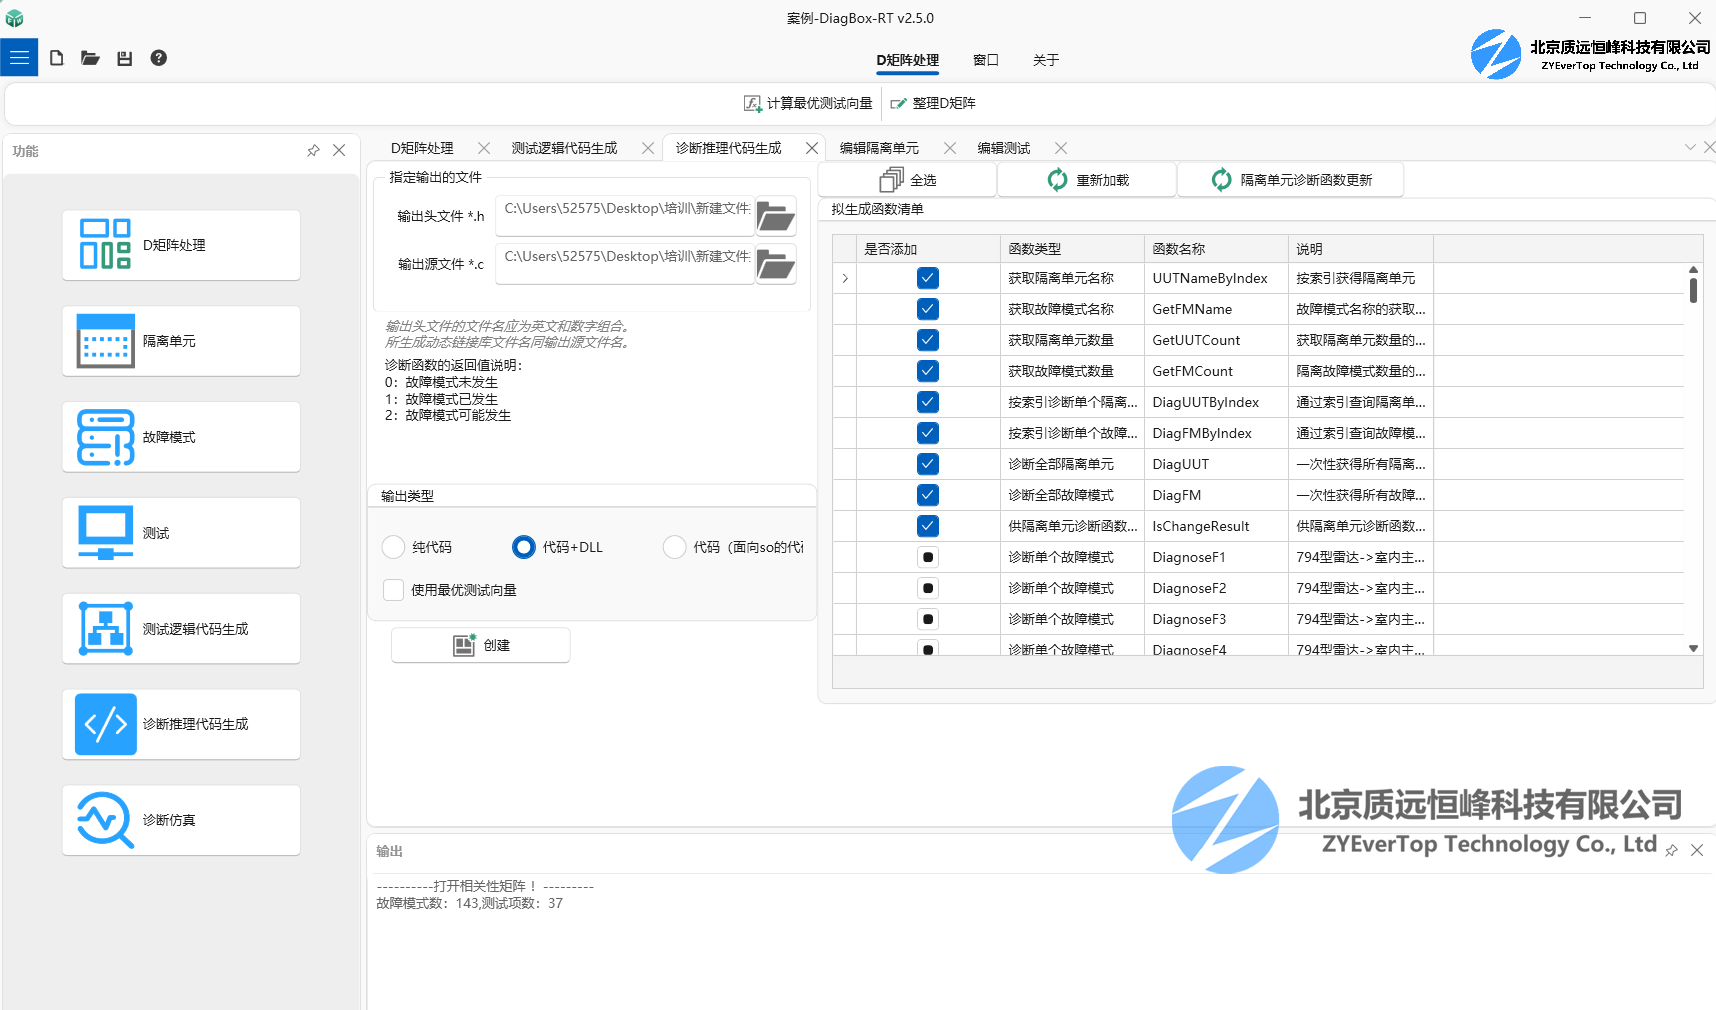Click 整理D矩阵 toolbar item
Screen dimensions: 1716x1010
933,103
